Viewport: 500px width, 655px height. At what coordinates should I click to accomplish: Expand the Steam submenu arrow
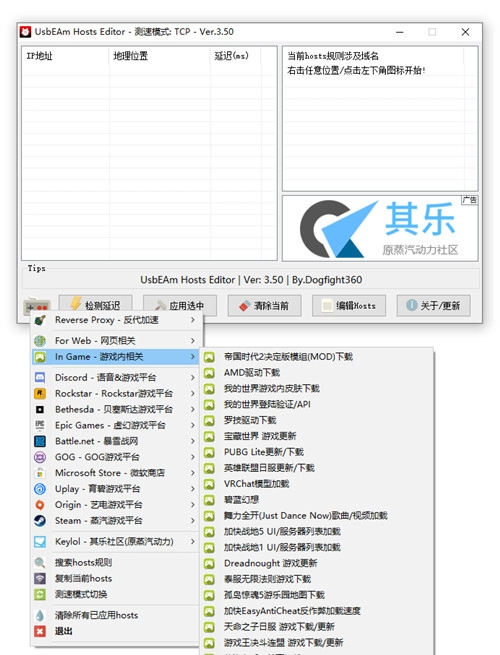pos(193,520)
